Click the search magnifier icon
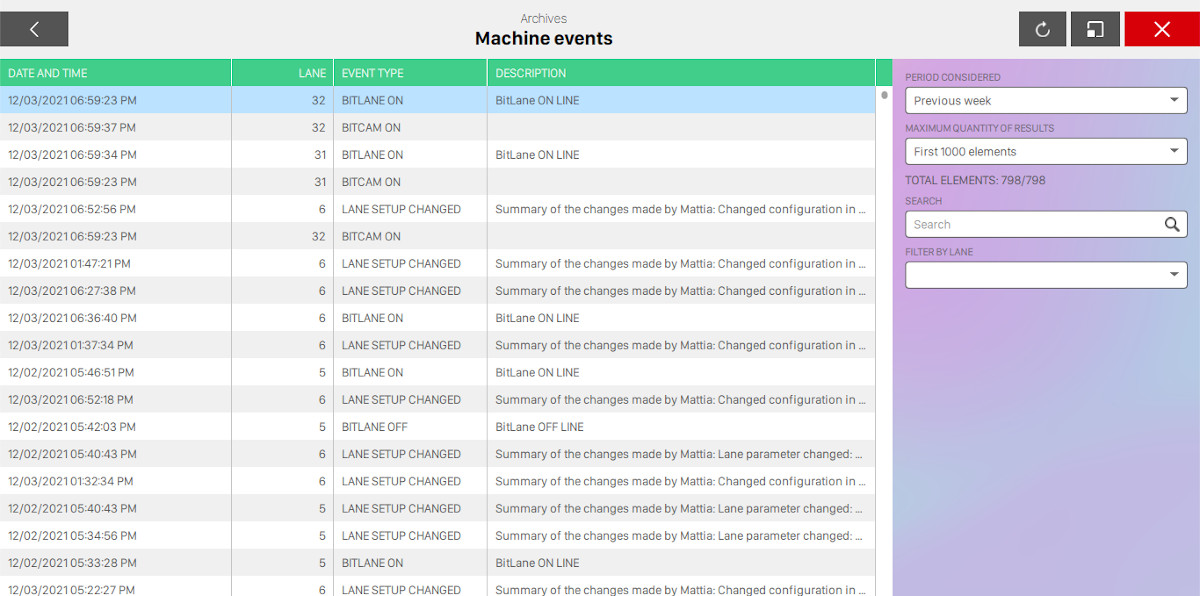 pyautogui.click(x=1172, y=225)
